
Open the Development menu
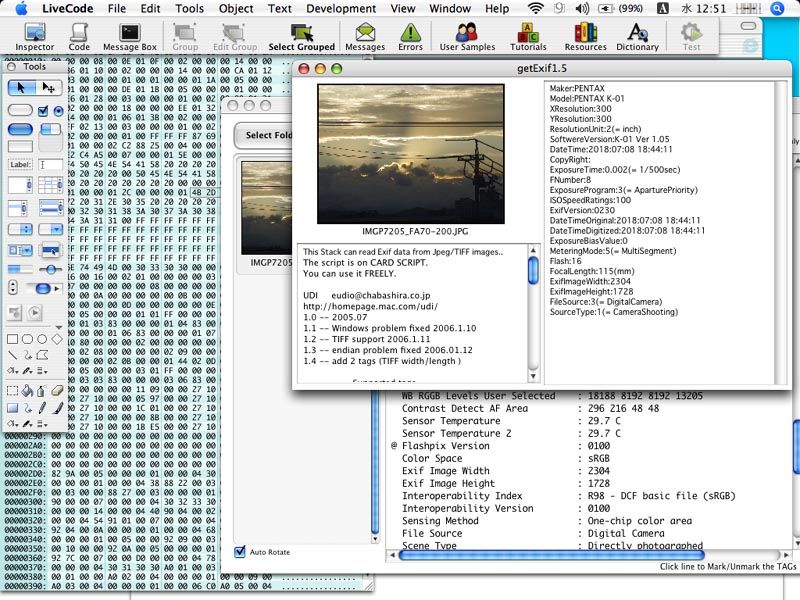[x=342, y=8]
